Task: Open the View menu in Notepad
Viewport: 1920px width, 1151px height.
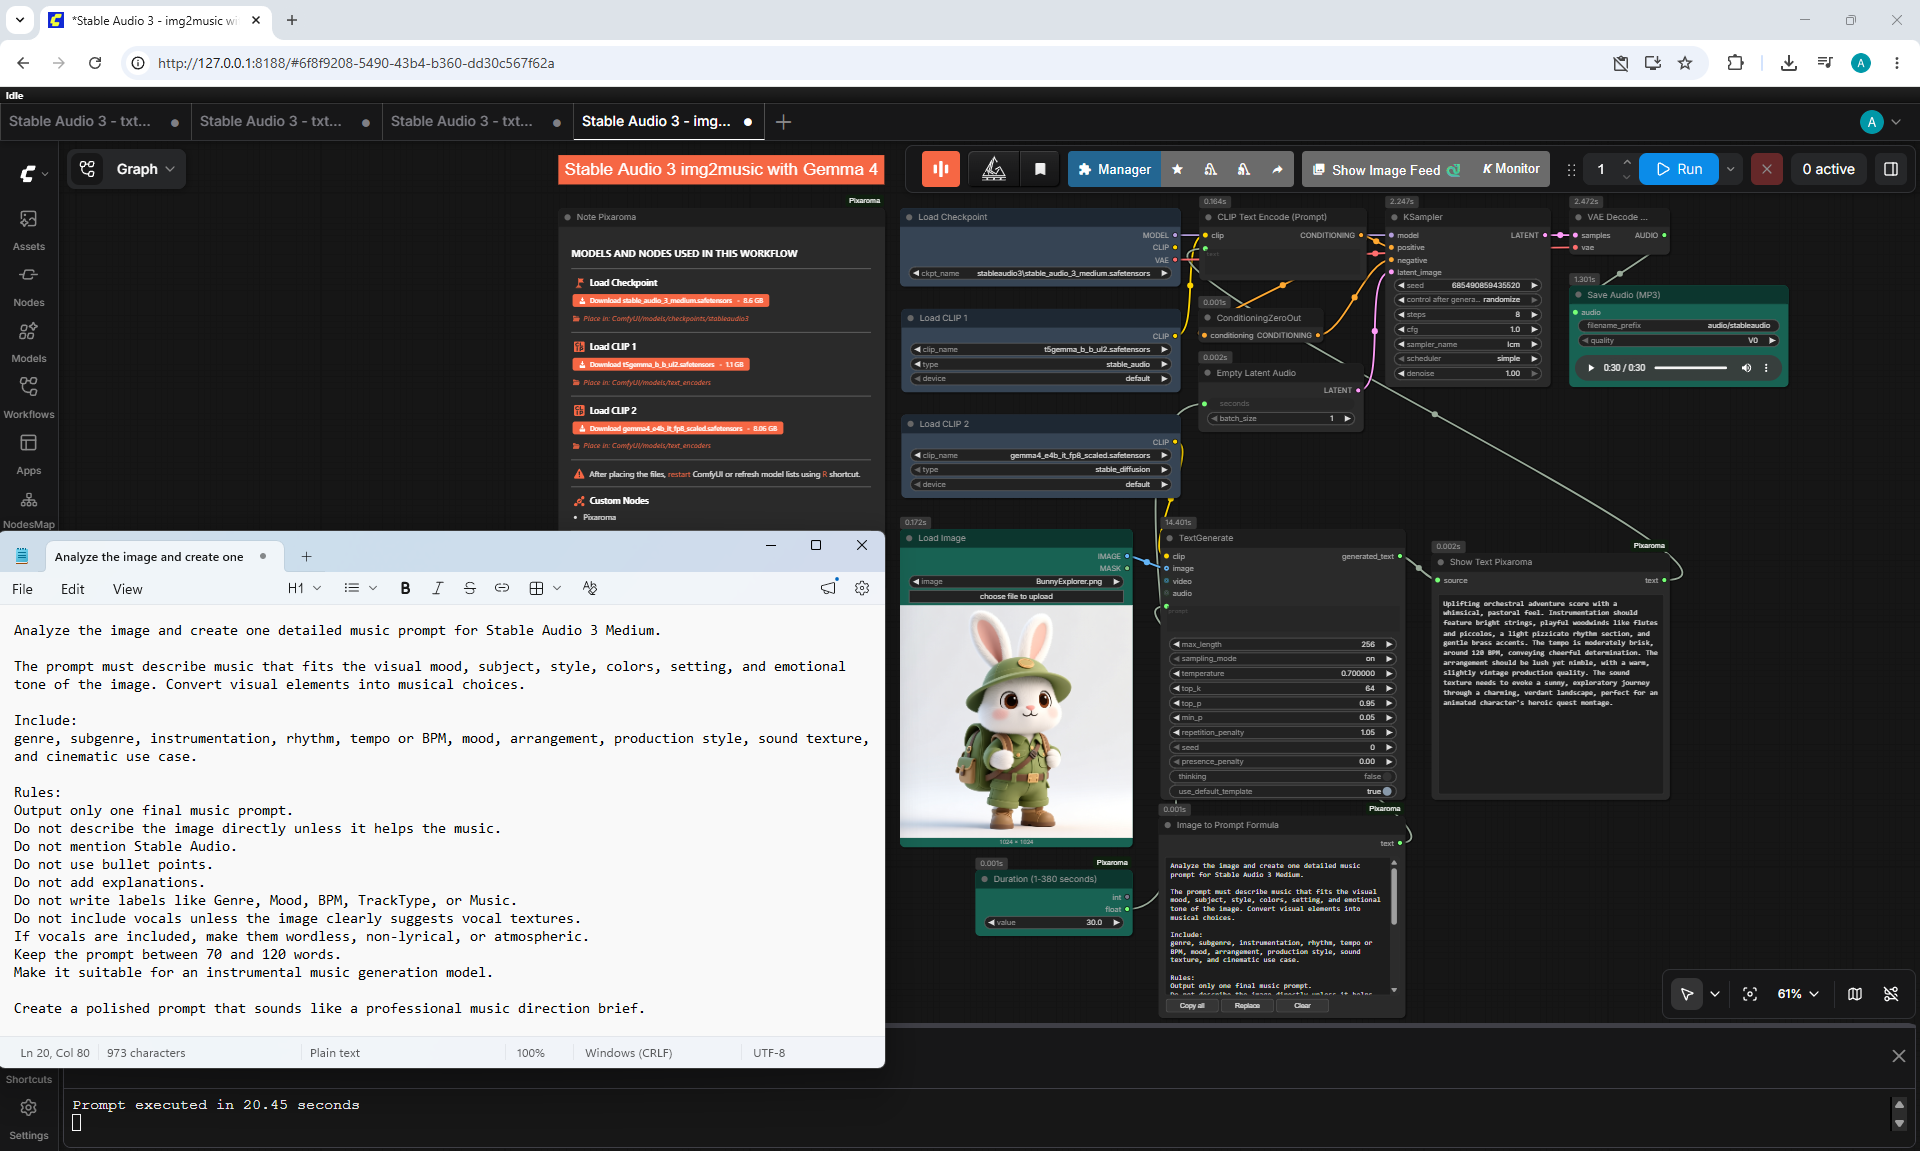Action: coord(127,589)
